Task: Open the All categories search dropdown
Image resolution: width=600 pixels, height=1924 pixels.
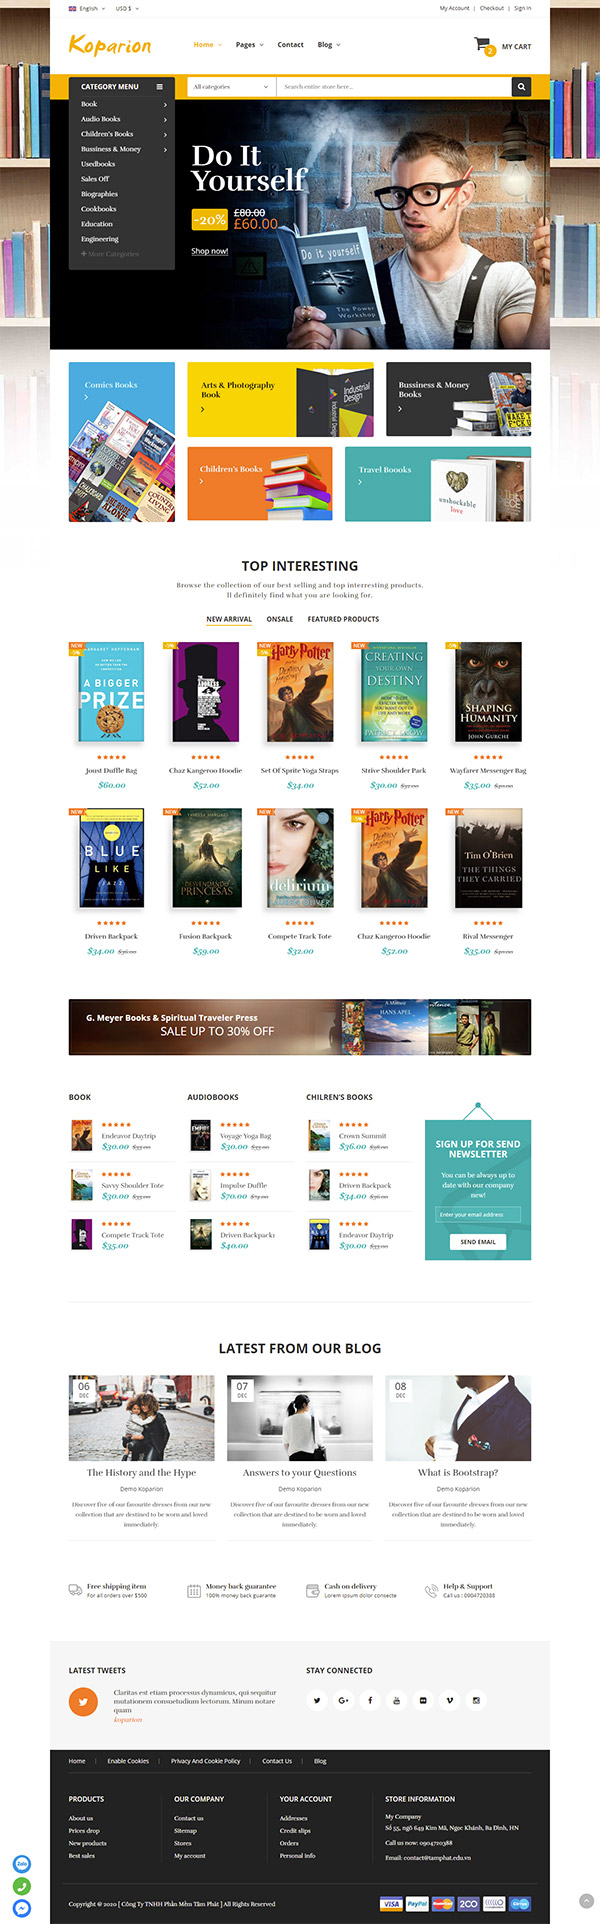Action: click(x=231, y=87)
